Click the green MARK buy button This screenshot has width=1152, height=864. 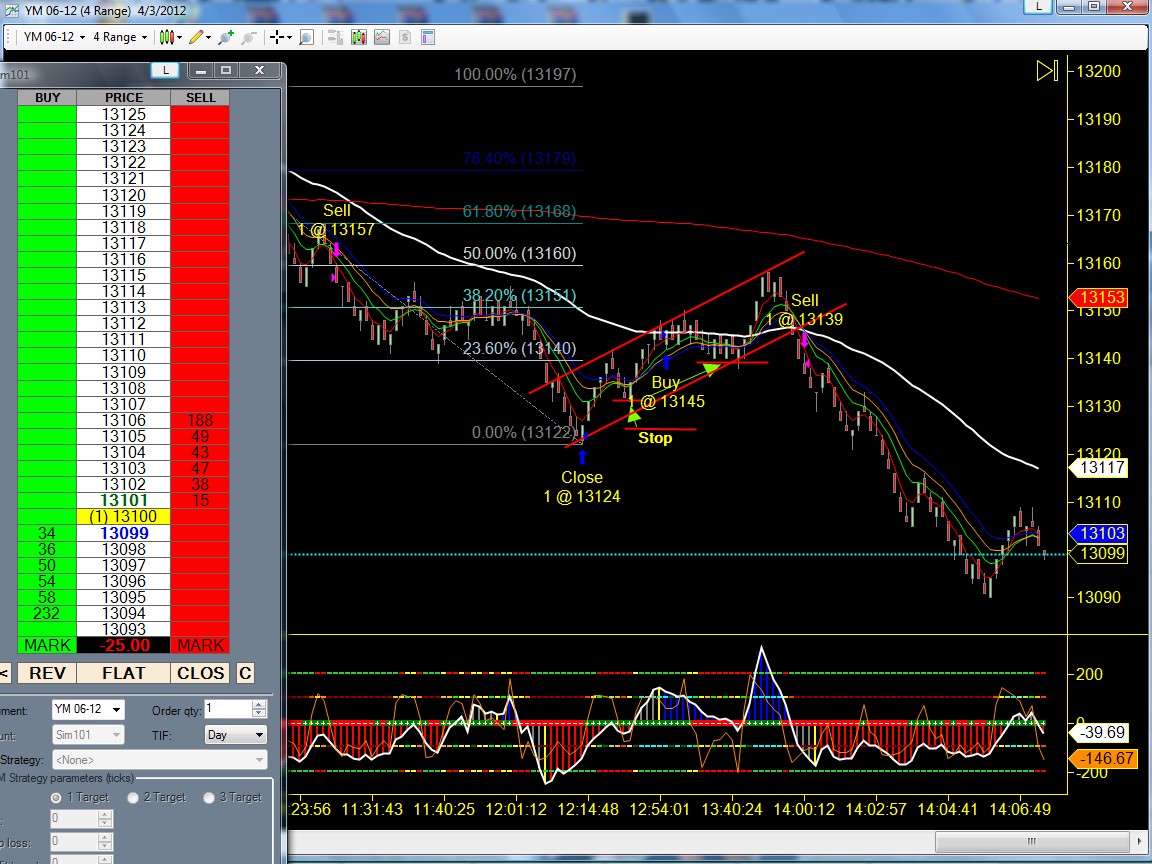pyautogui.click(x=47, y=645)
